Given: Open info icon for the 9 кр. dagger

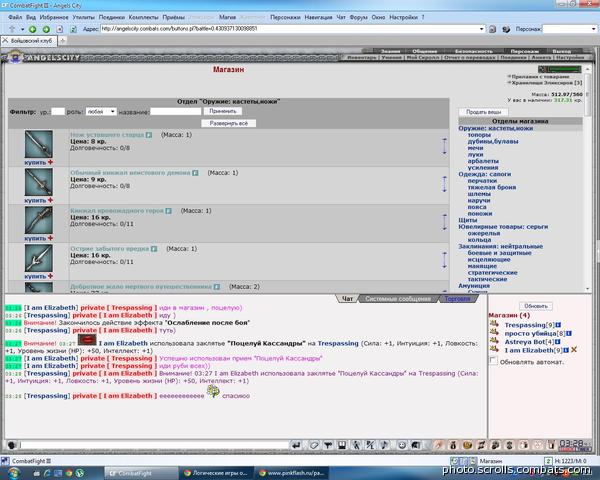Looking at the screenshot, I should coord(195,173).
